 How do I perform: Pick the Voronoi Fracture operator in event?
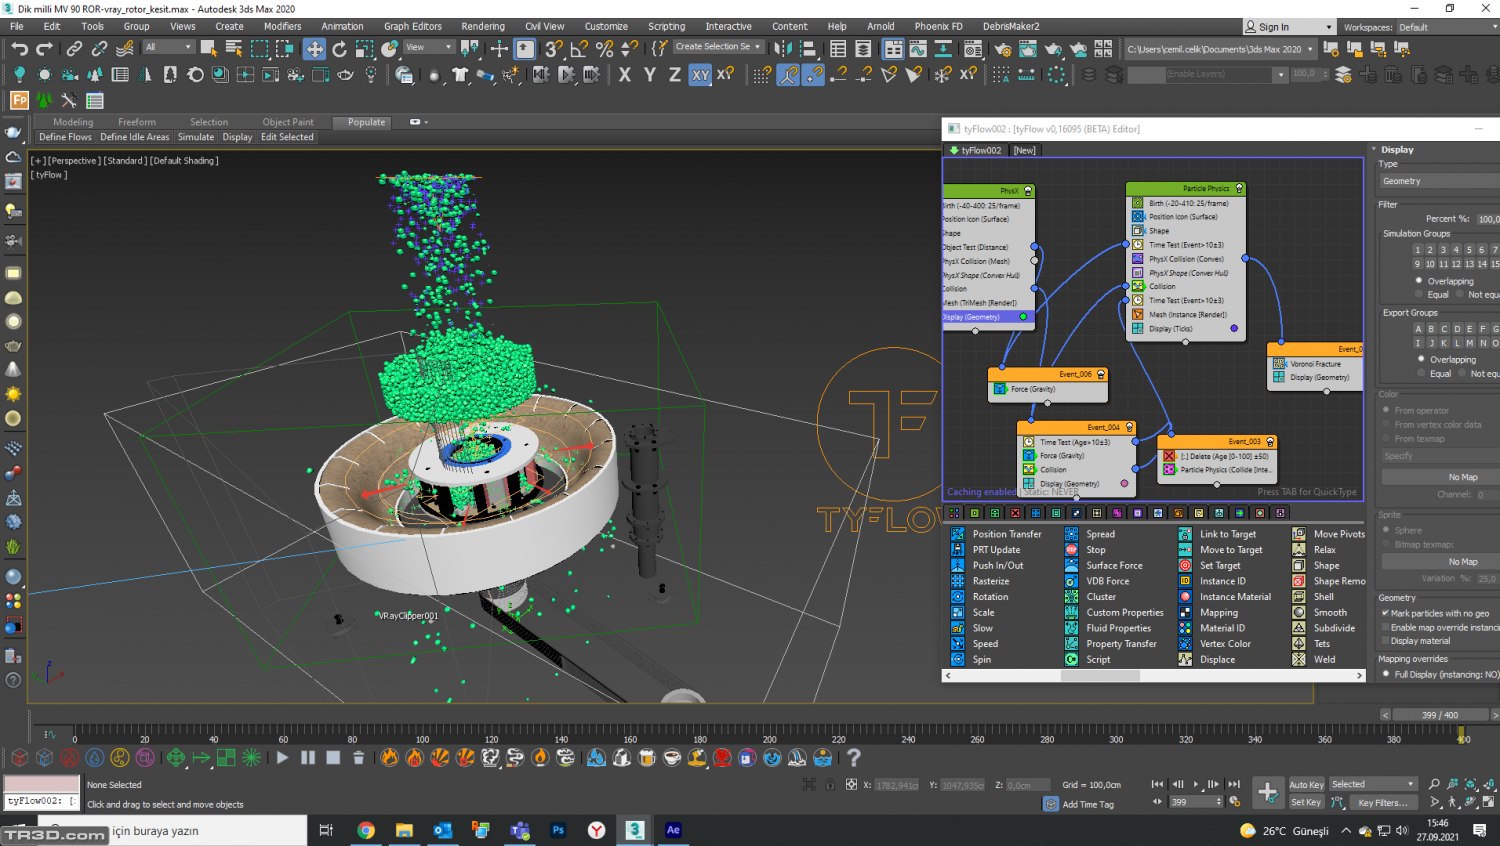click(x=1314, y=364)
